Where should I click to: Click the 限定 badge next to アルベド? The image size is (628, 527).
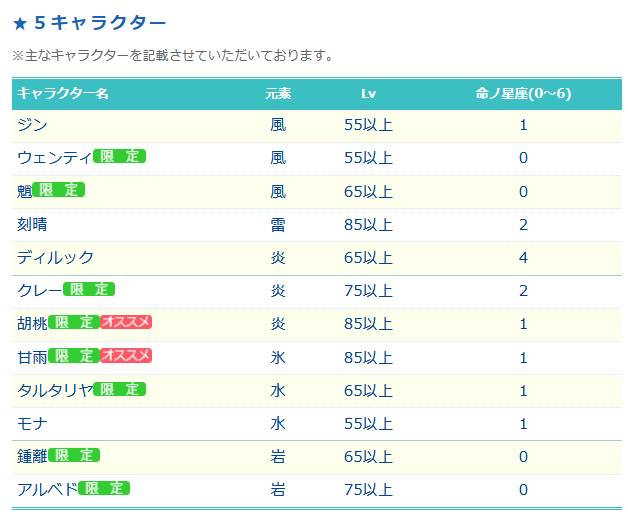tap(104, 488)
